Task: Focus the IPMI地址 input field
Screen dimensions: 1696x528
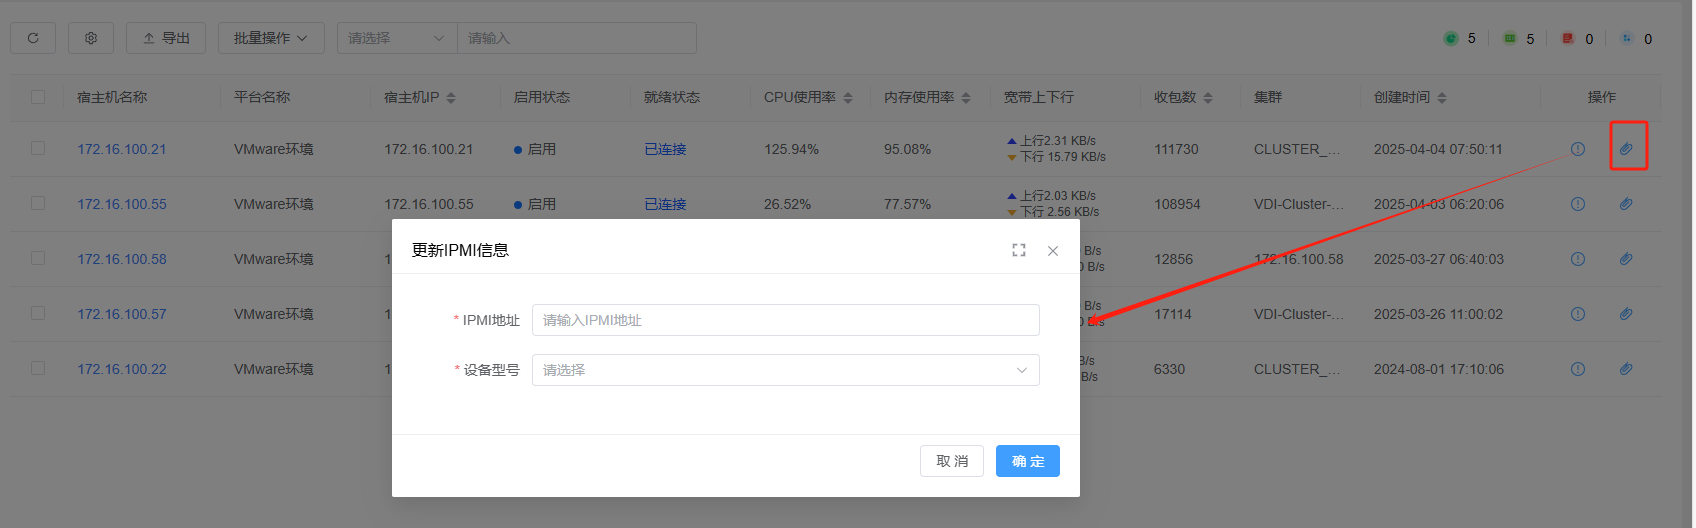Action: click(x=786, y=320)
